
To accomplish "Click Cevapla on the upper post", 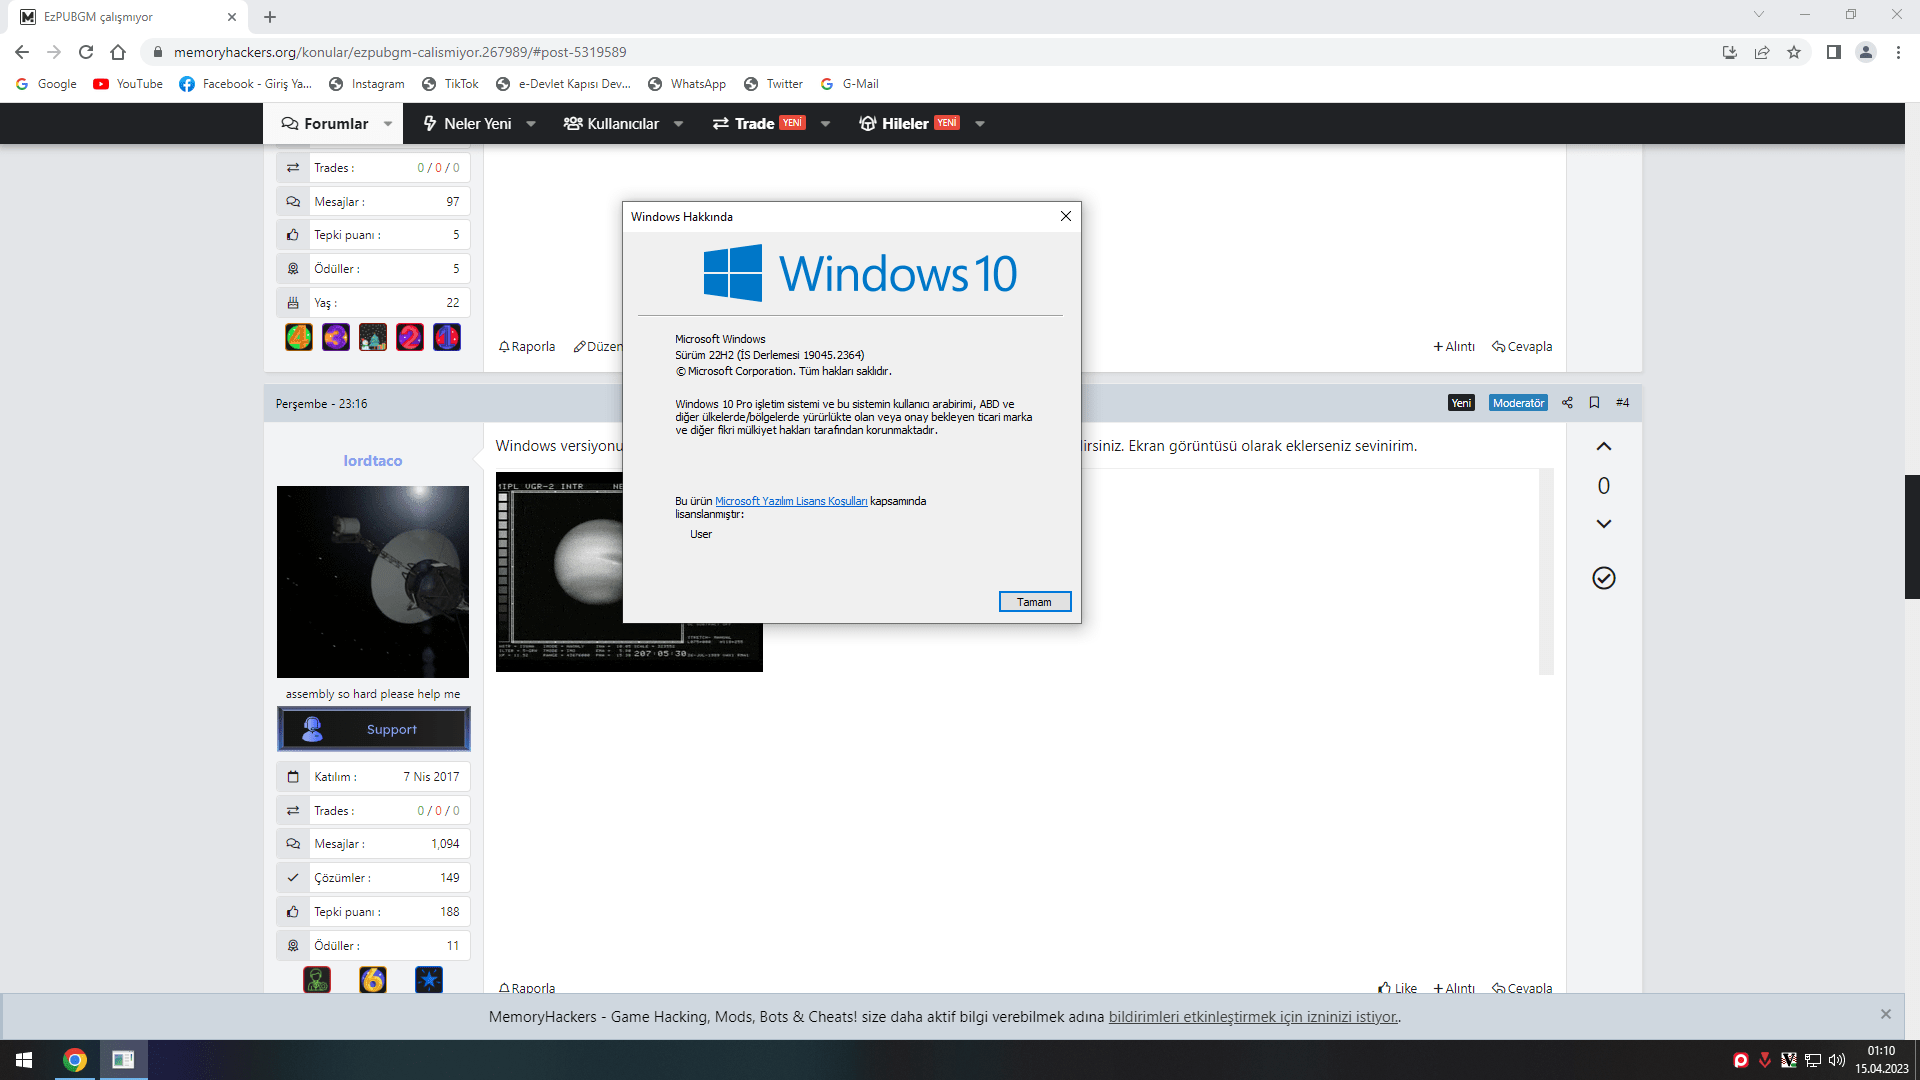I will (1522, 347).
